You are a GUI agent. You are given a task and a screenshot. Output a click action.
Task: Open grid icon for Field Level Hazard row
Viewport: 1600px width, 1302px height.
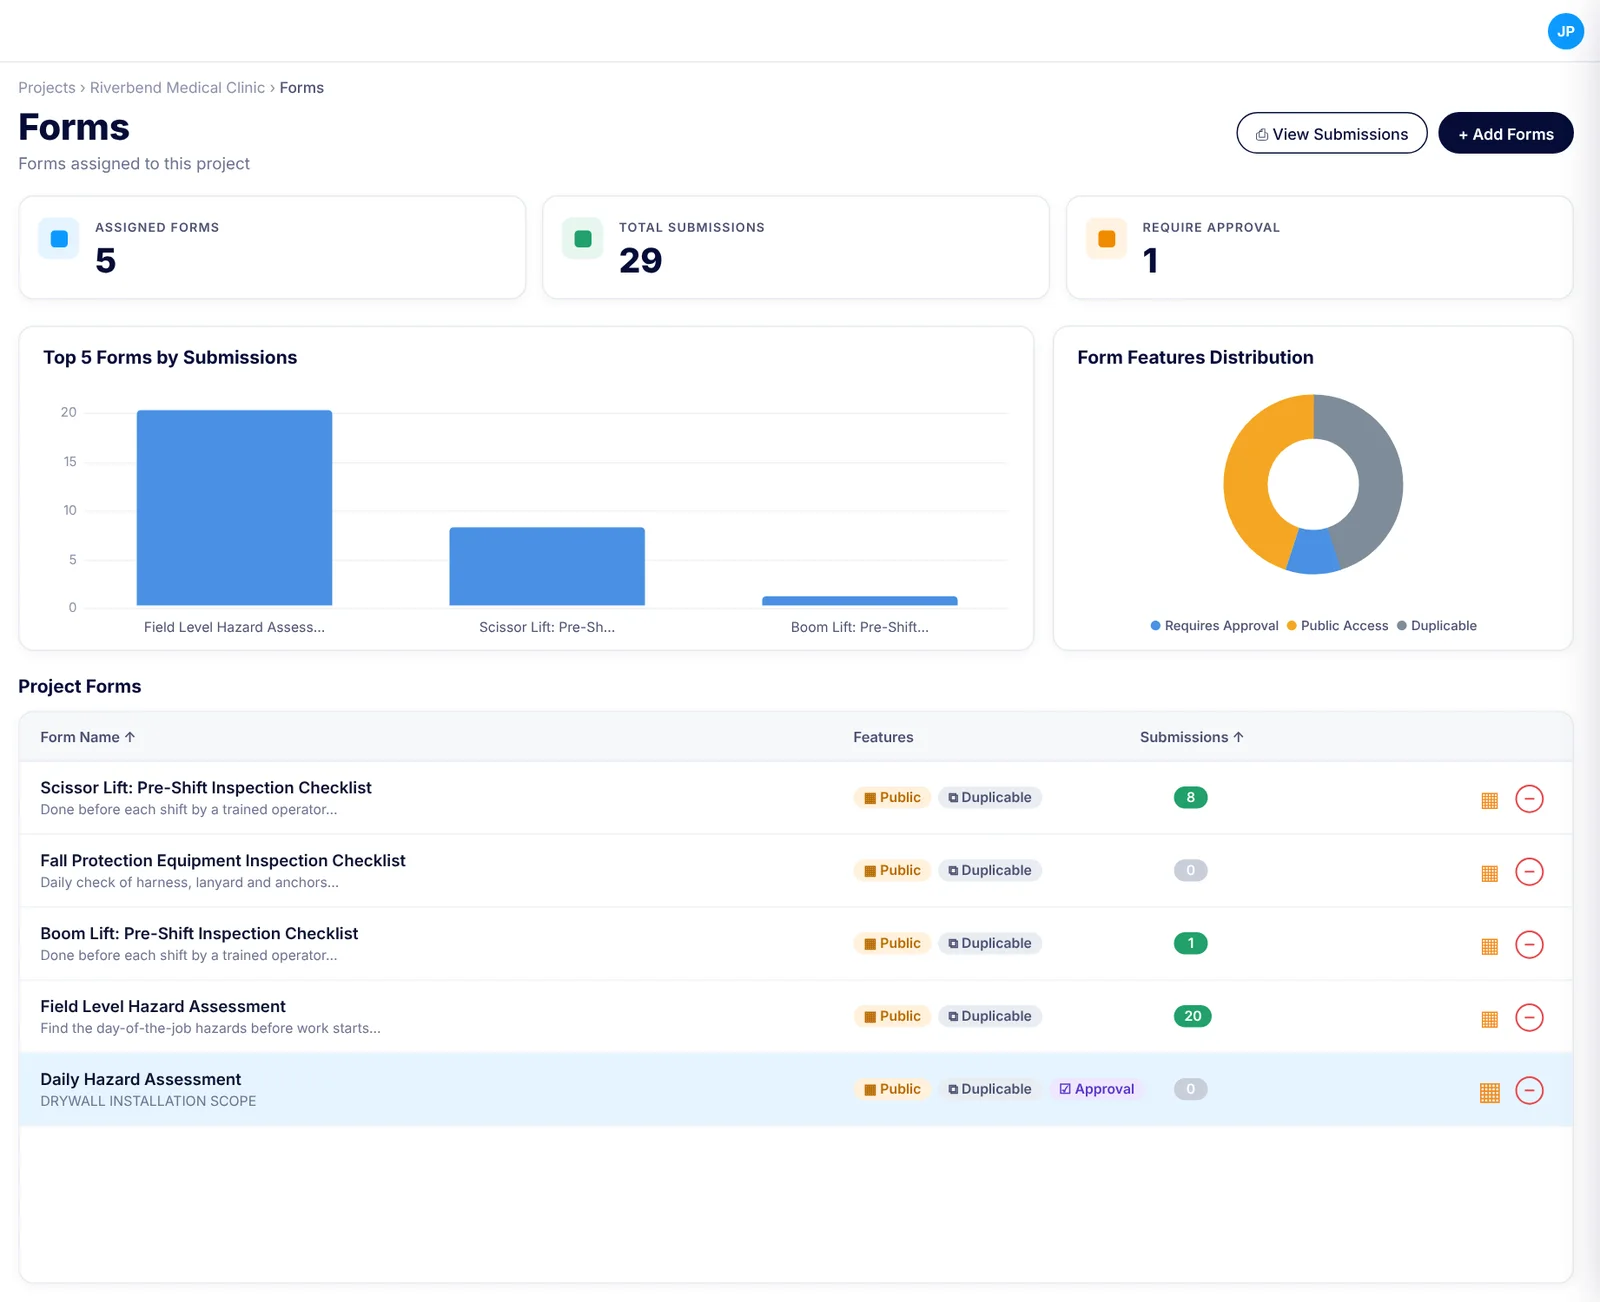tap(1489, 1019)
